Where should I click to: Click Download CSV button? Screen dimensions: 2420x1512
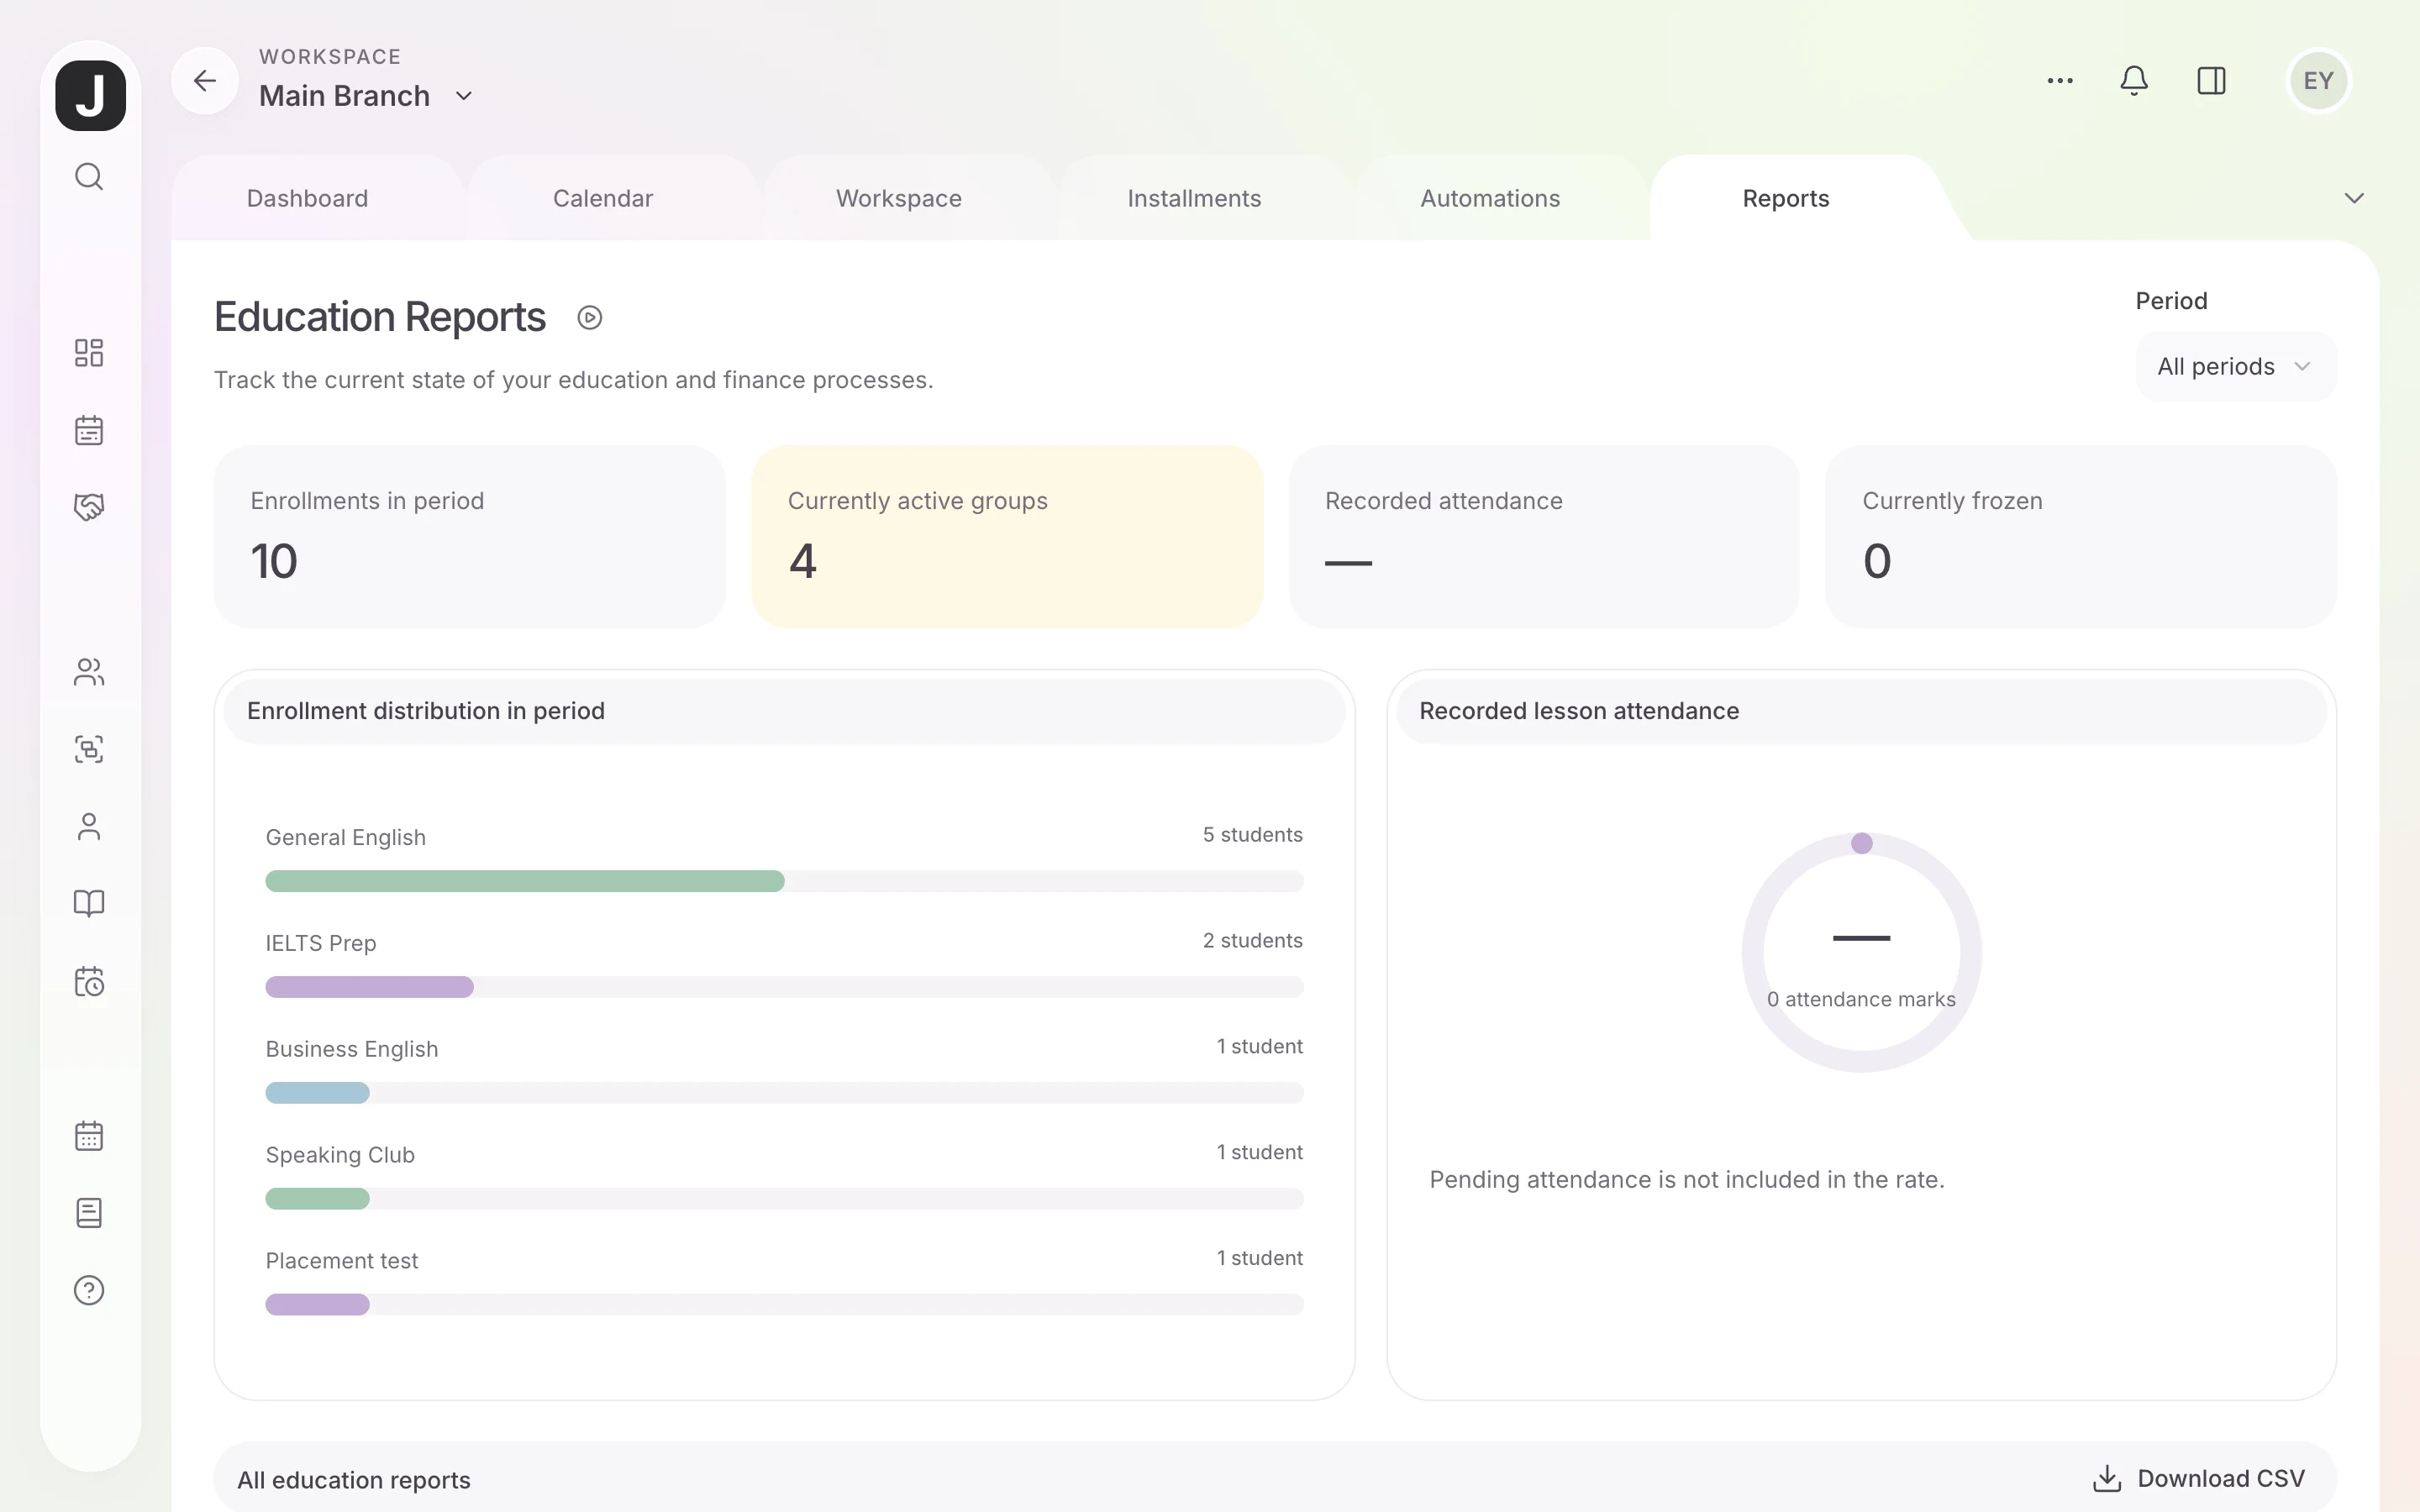[2198, 1478]
